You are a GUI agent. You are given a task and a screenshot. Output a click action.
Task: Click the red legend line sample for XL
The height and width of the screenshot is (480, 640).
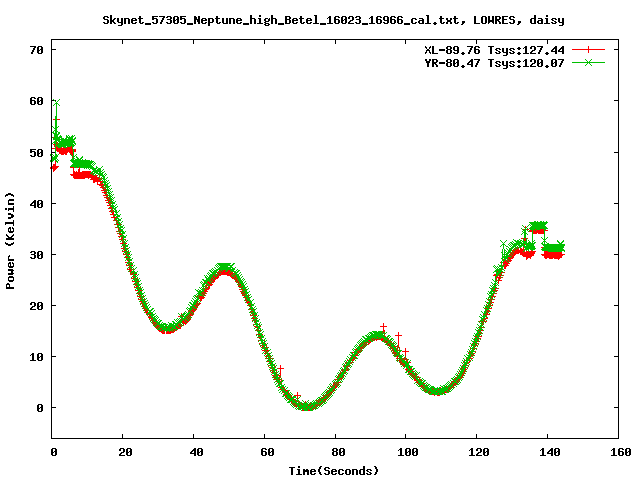tap(588, 50)
